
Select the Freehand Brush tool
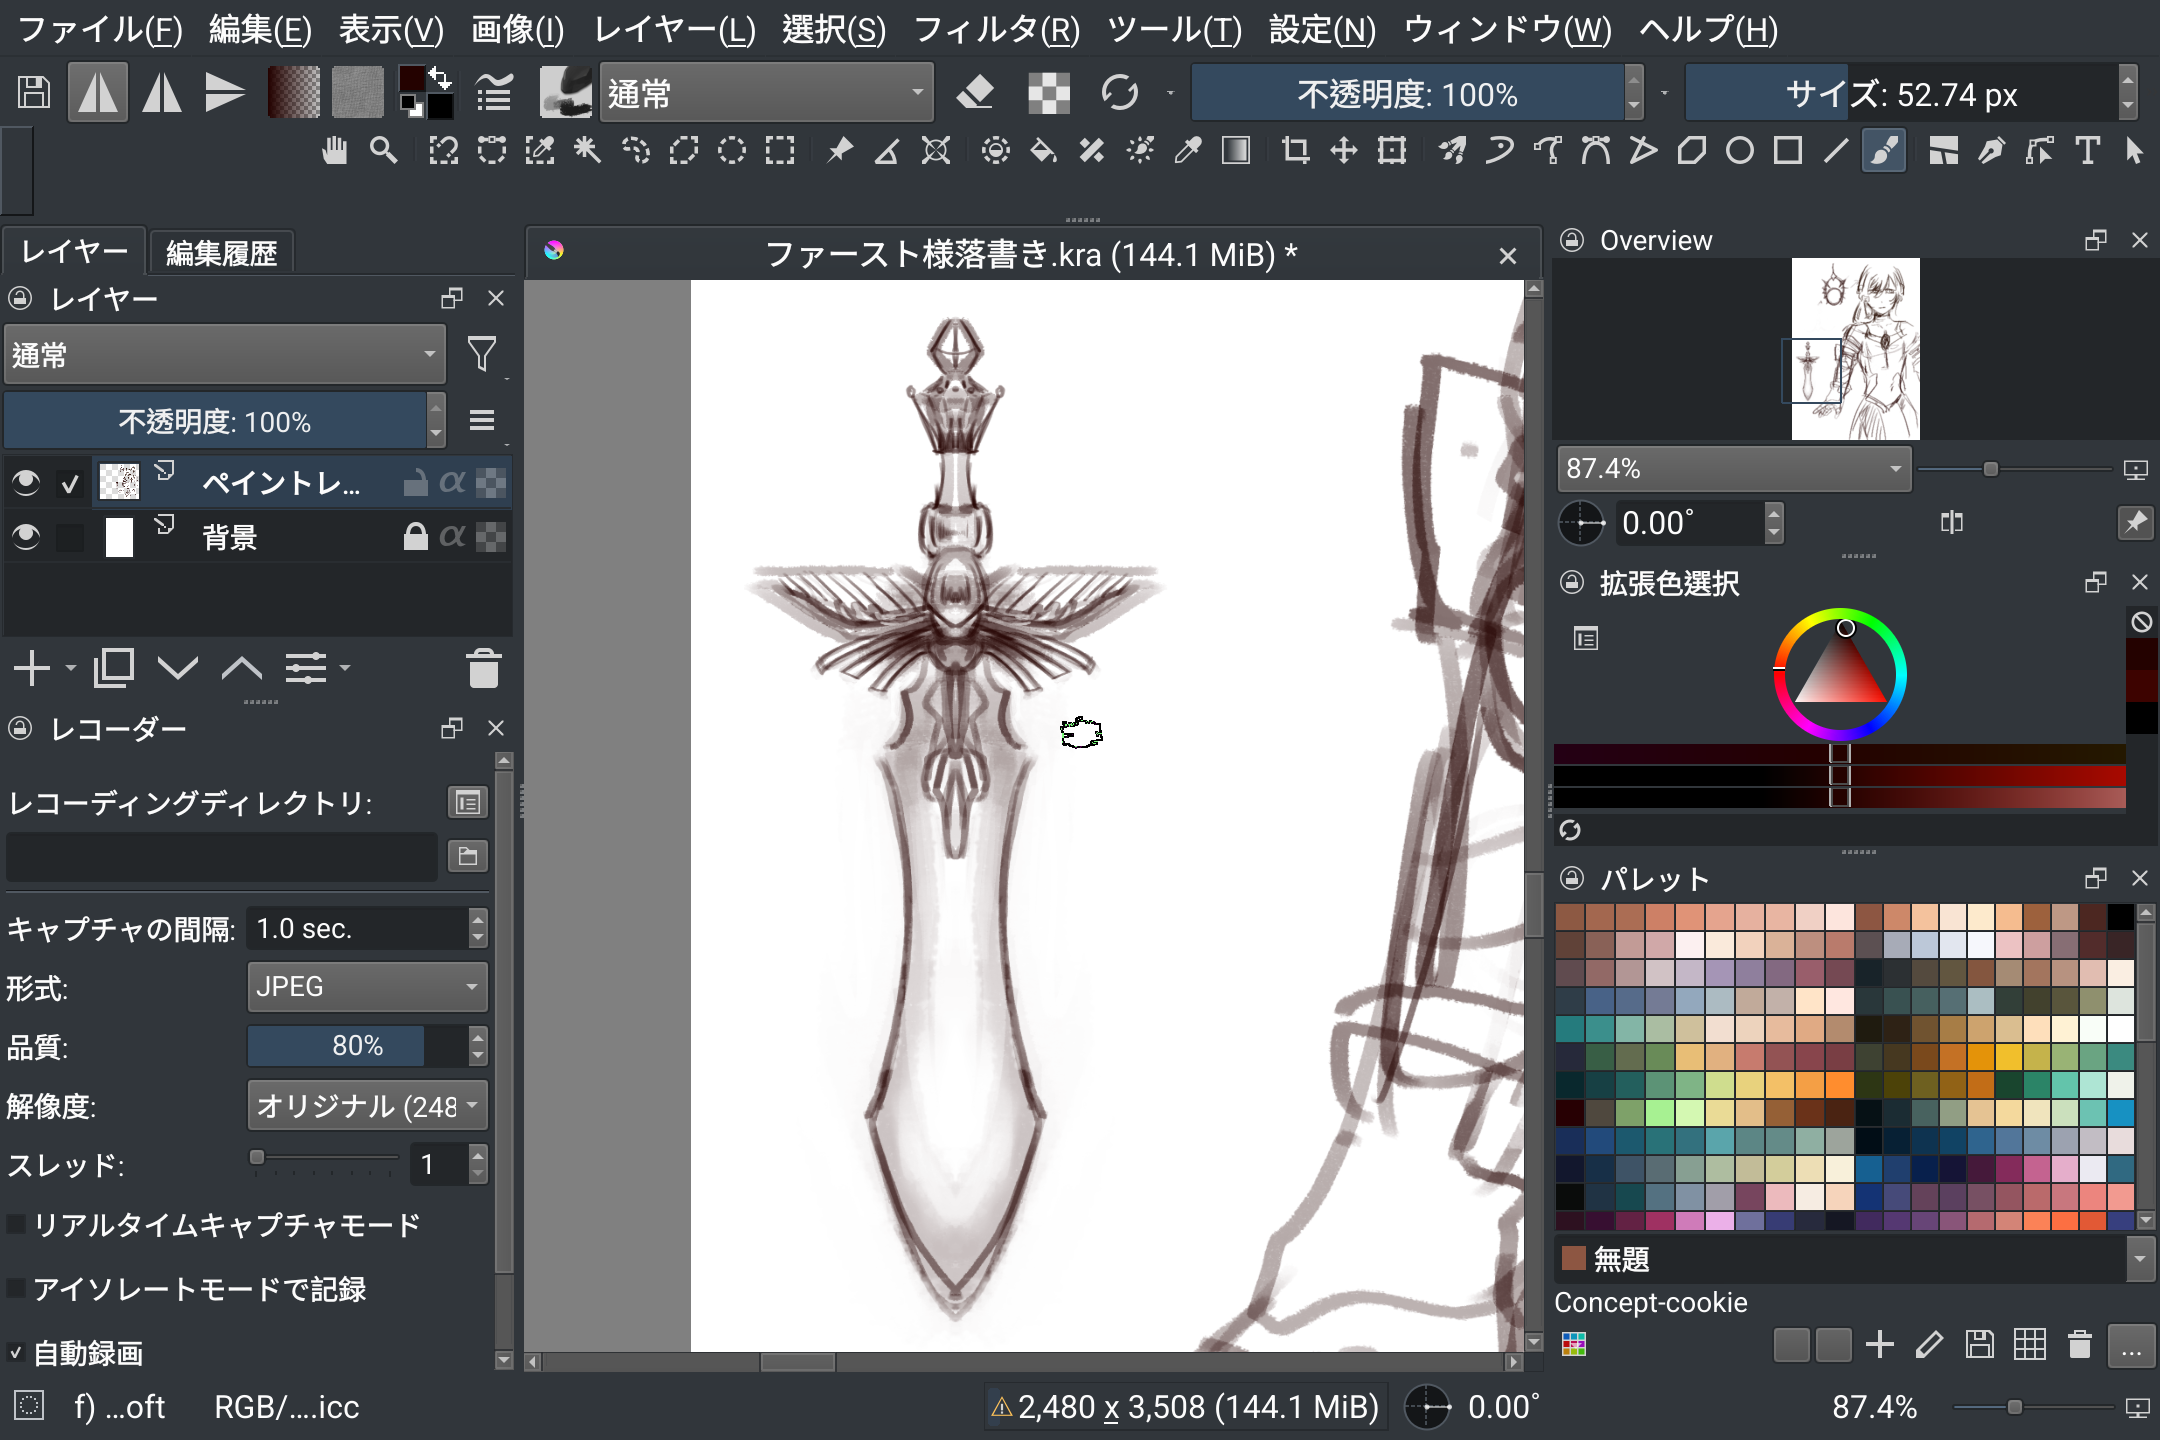1883,151
